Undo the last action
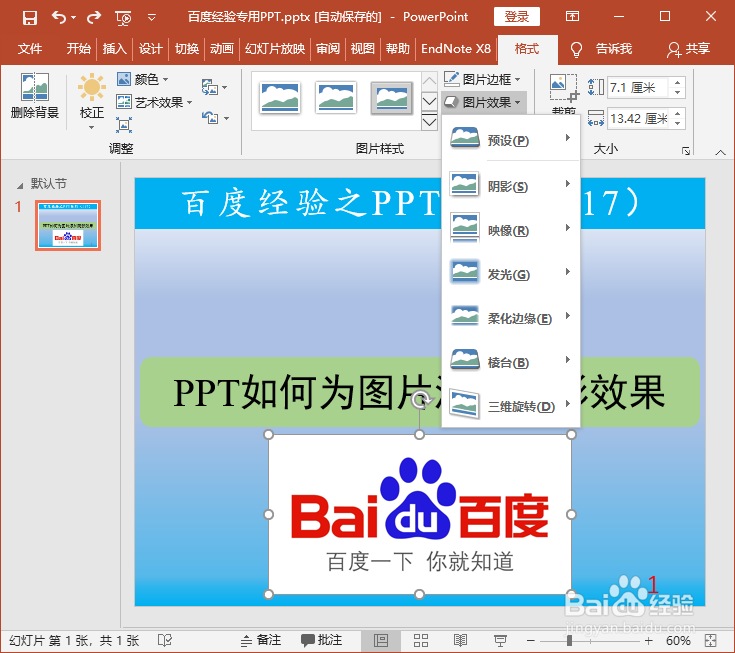The width and height of the screenshot is (735, 653). (x=59, y=18)
